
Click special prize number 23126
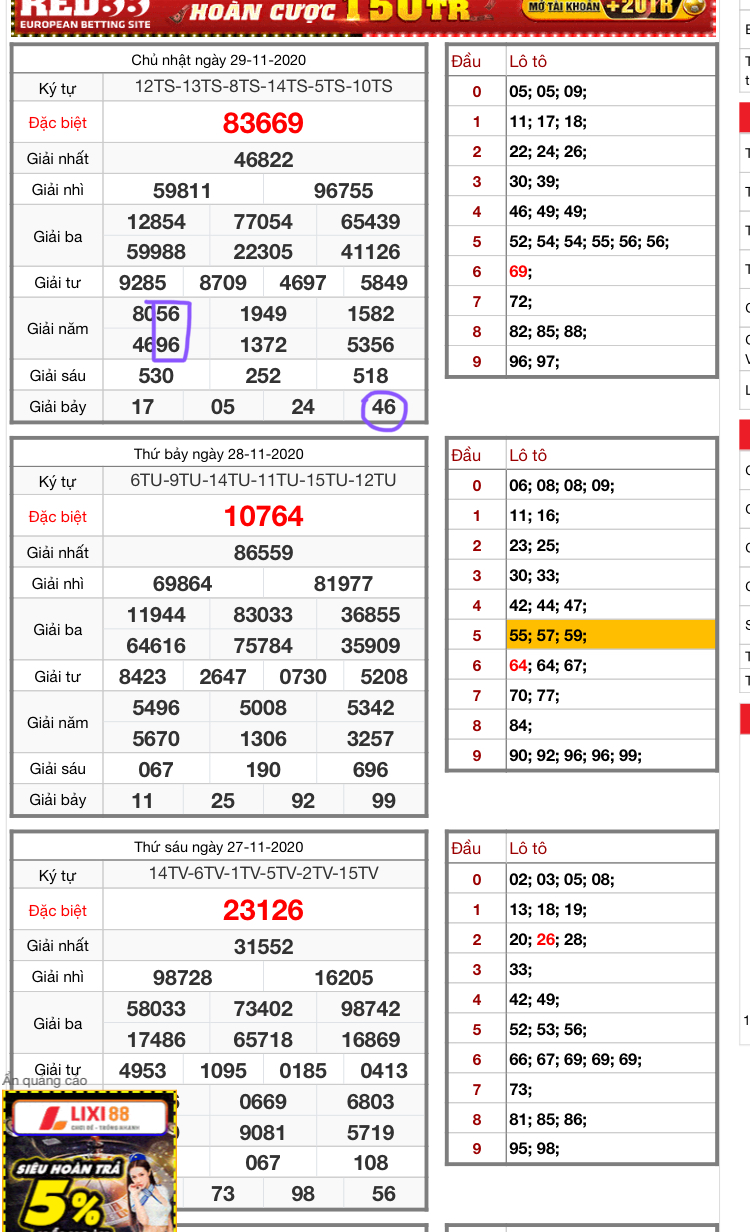263,910
